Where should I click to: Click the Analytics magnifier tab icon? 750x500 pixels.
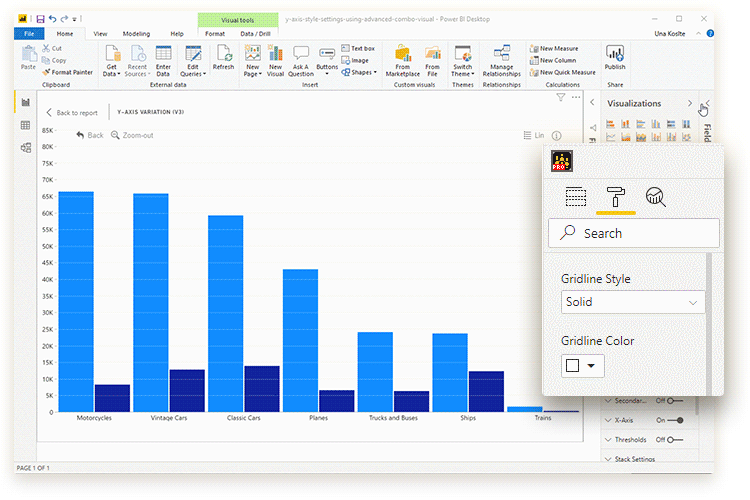coord(655,197)
